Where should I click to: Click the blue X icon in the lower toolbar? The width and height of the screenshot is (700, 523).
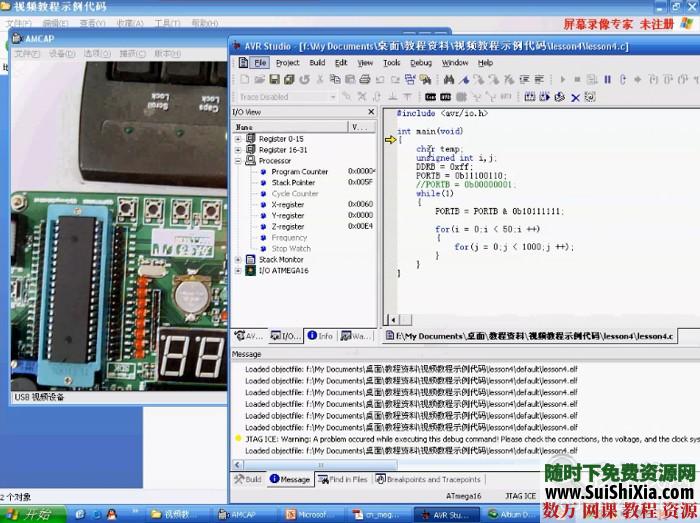pyautogui.click(x=575, y=97)
